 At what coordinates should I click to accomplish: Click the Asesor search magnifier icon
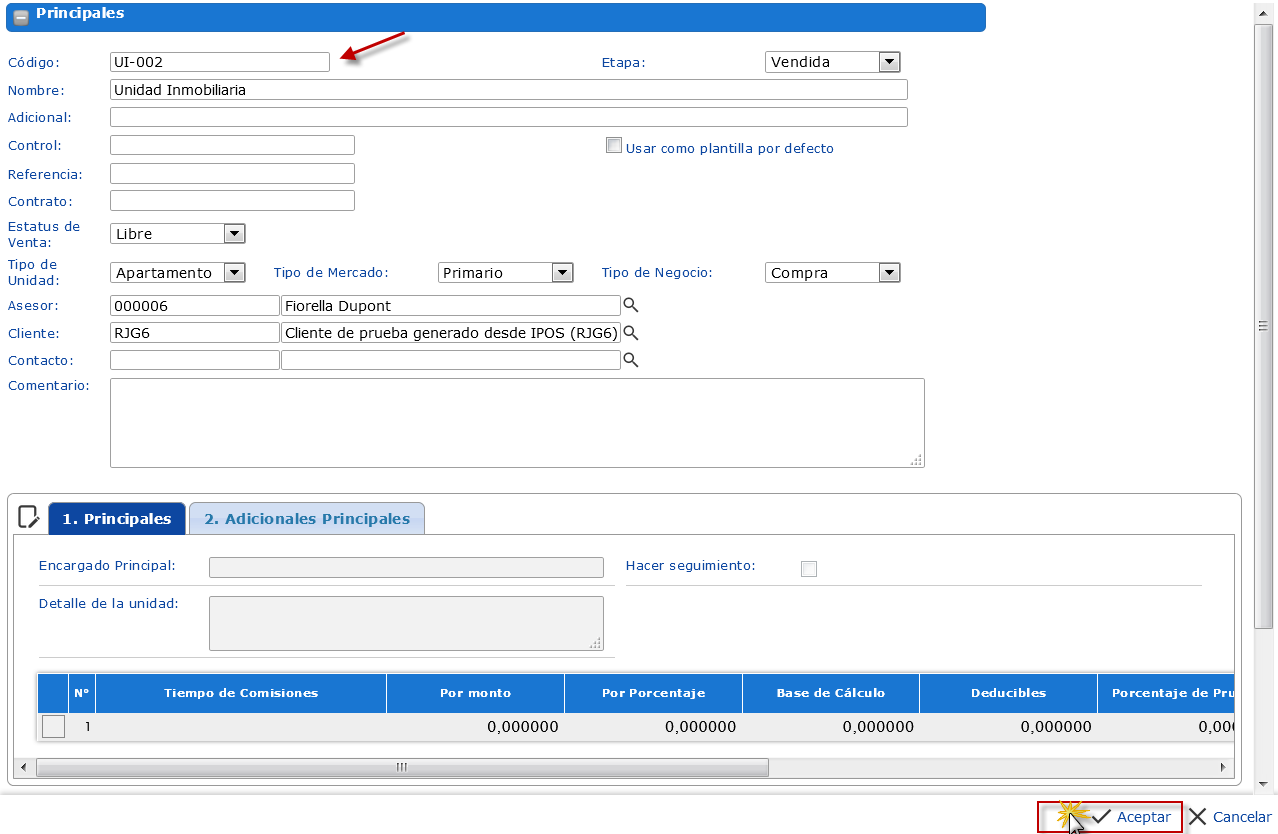coord(631,305)
